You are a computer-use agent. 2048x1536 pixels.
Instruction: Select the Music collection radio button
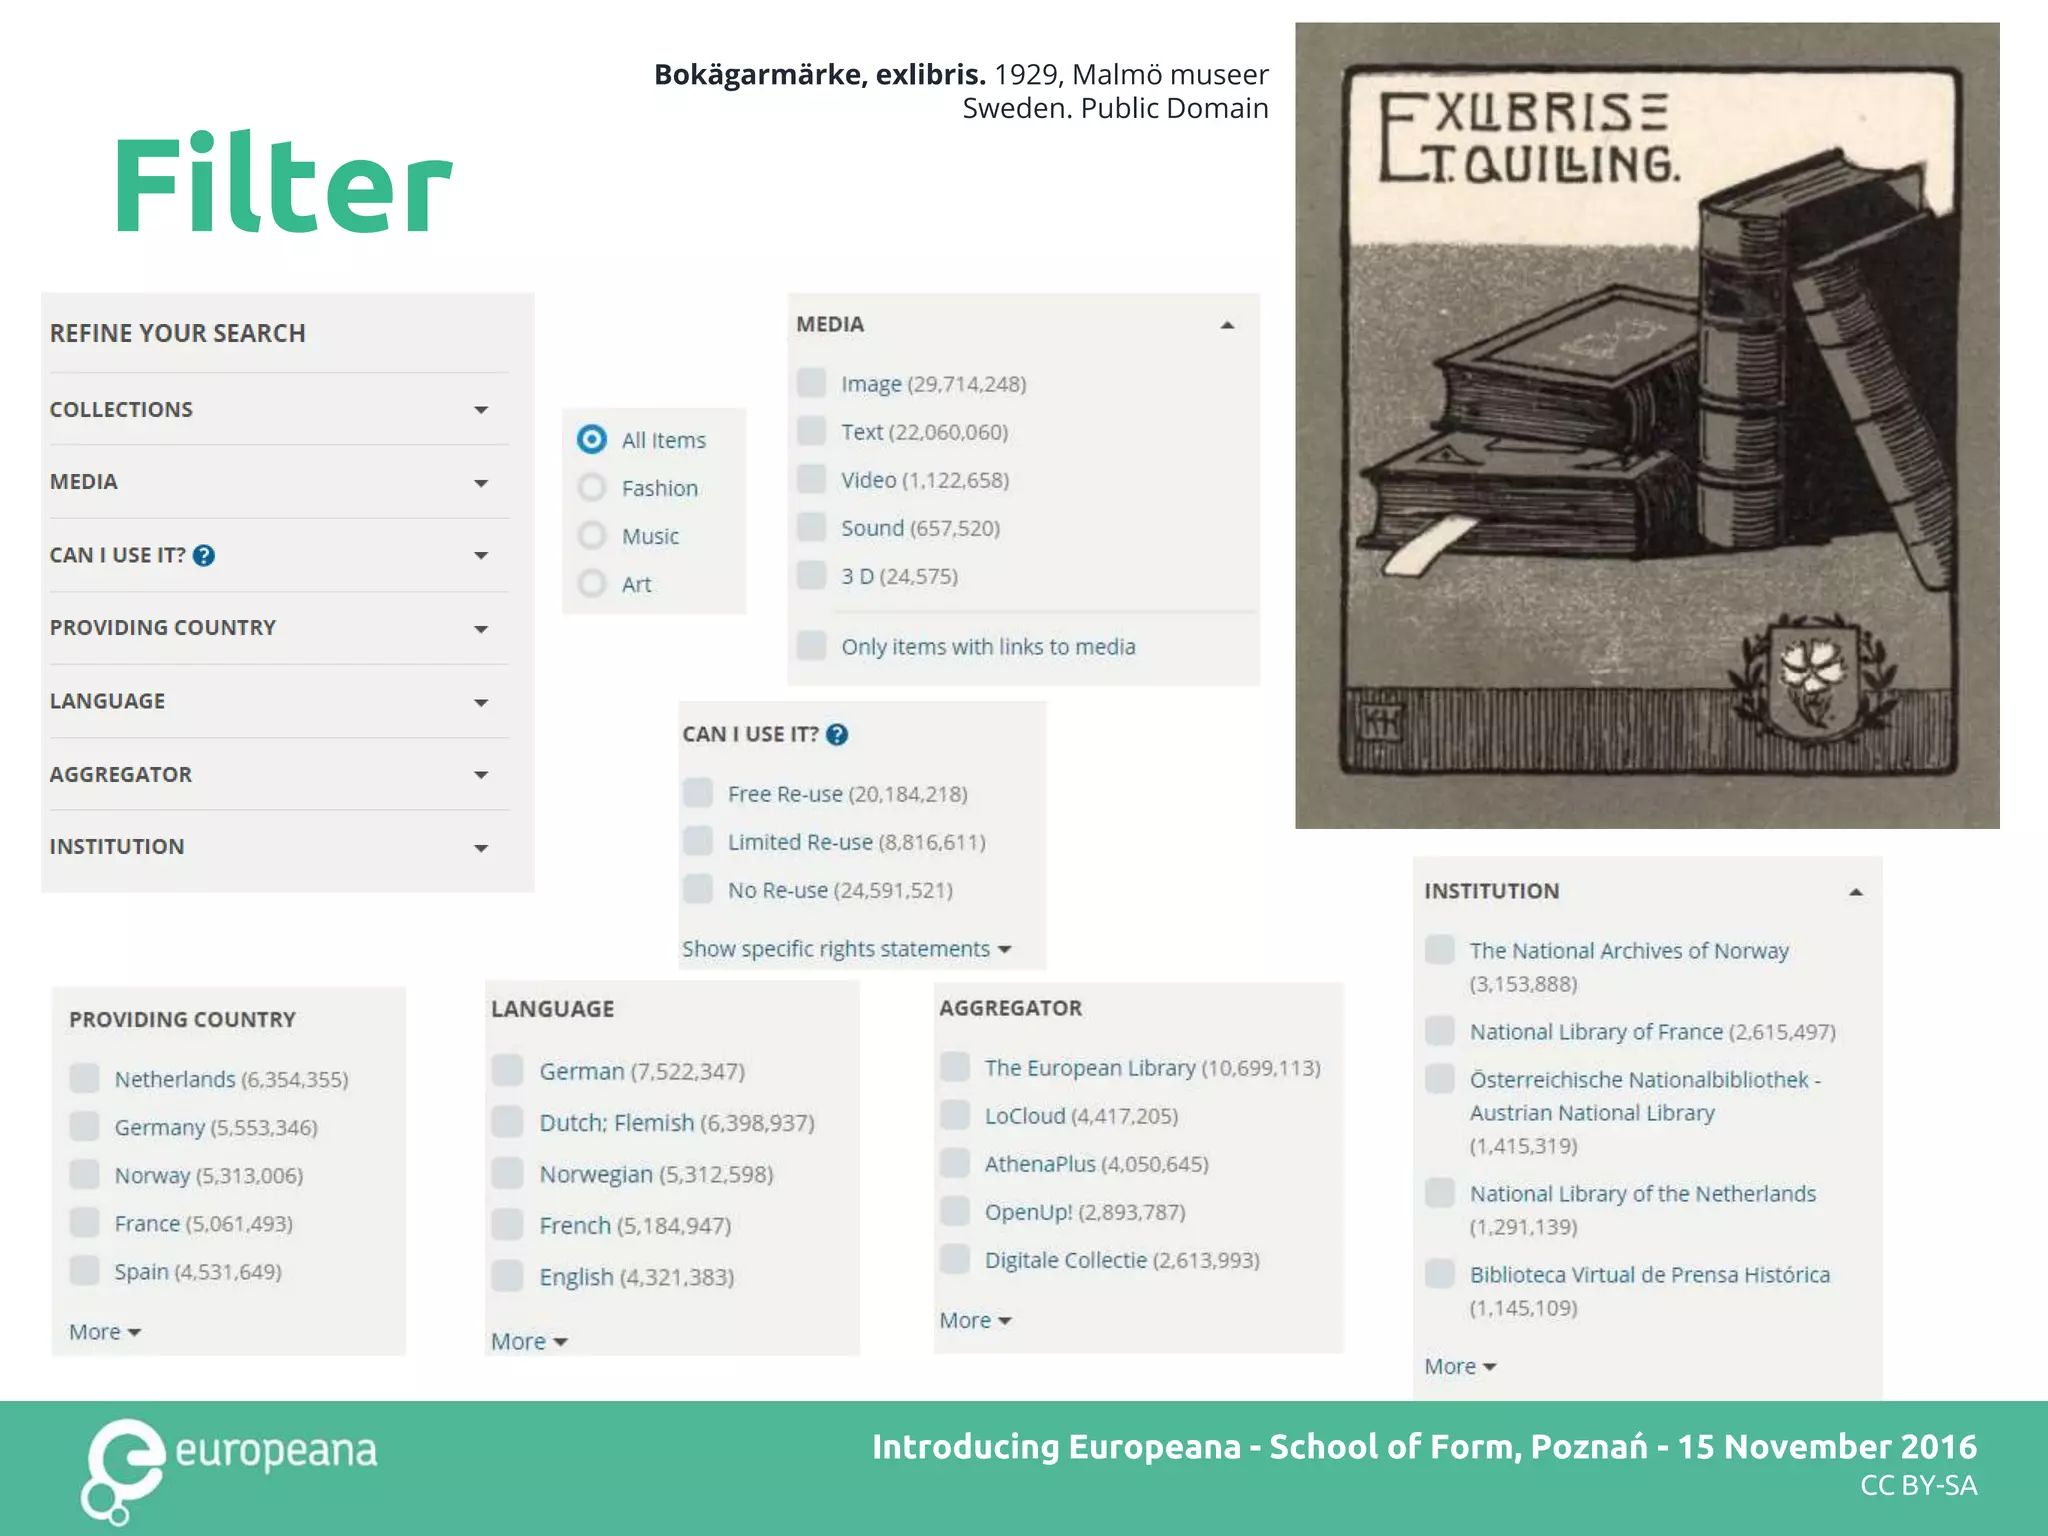point(592,535)
